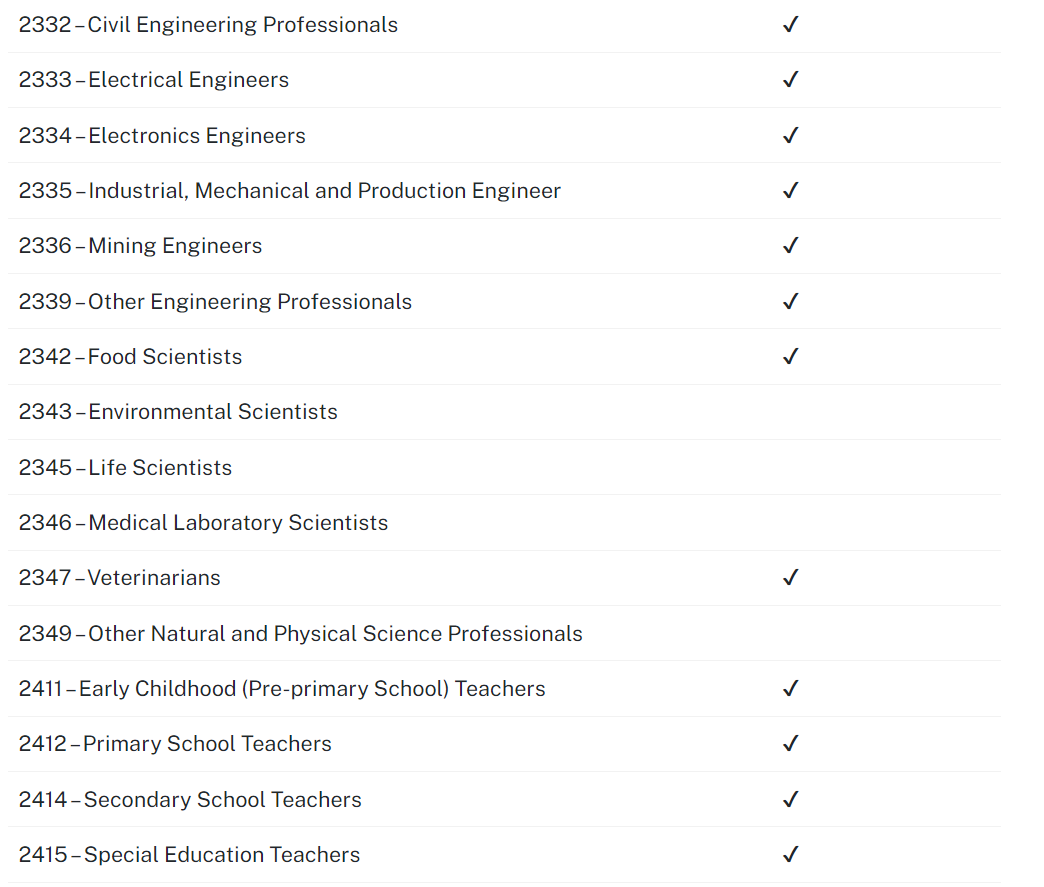Click the checkmark in the Veterinarians row
1044x887 pixels.
pos(790,578)
